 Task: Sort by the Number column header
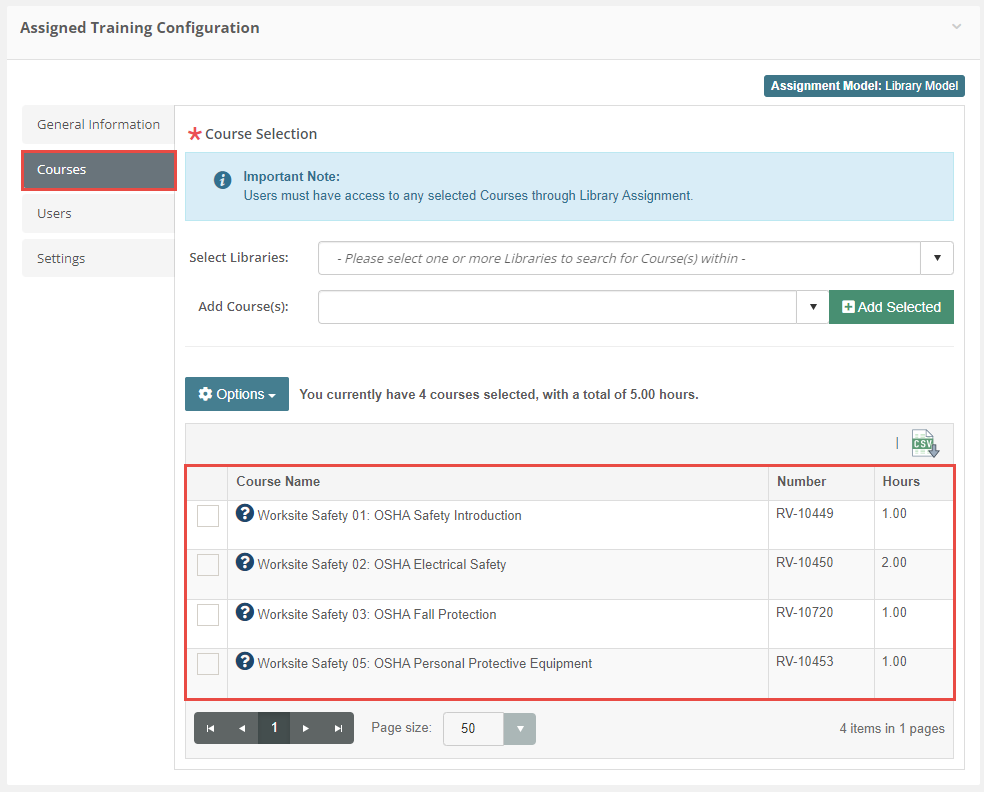tap(801, 481)
